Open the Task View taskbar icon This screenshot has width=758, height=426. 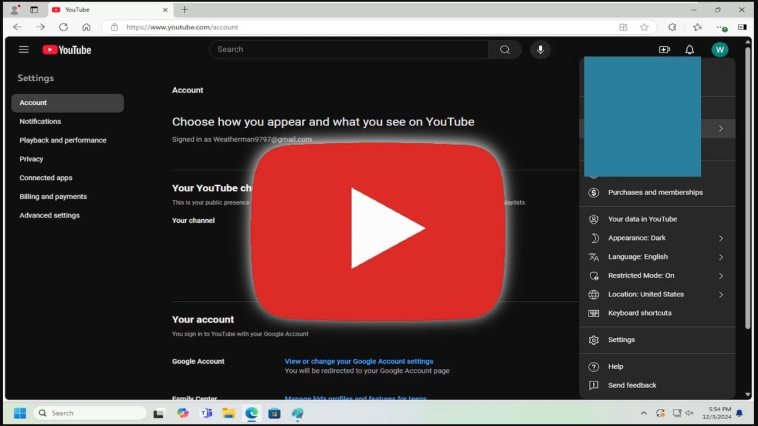pyautogui.click(x=158, y=413)
